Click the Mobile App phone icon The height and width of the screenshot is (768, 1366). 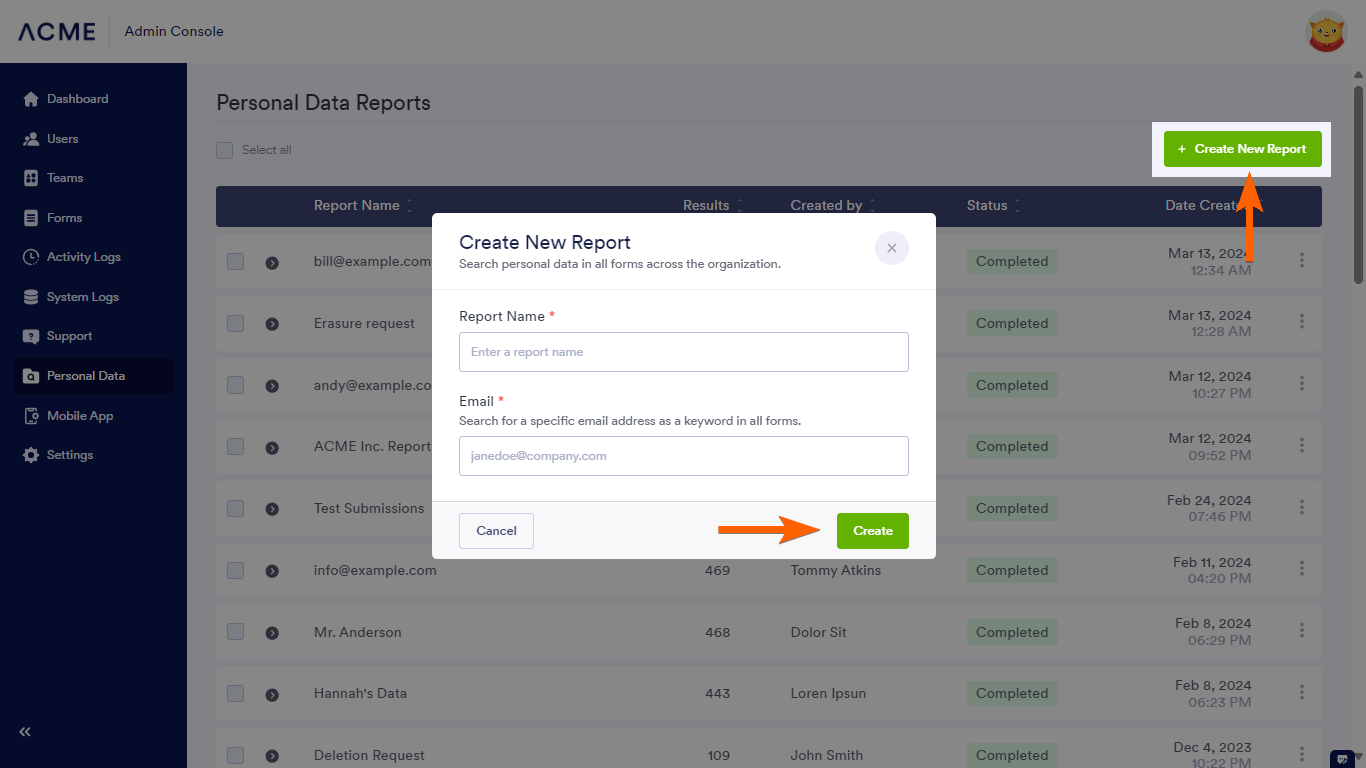click(30, 416)
